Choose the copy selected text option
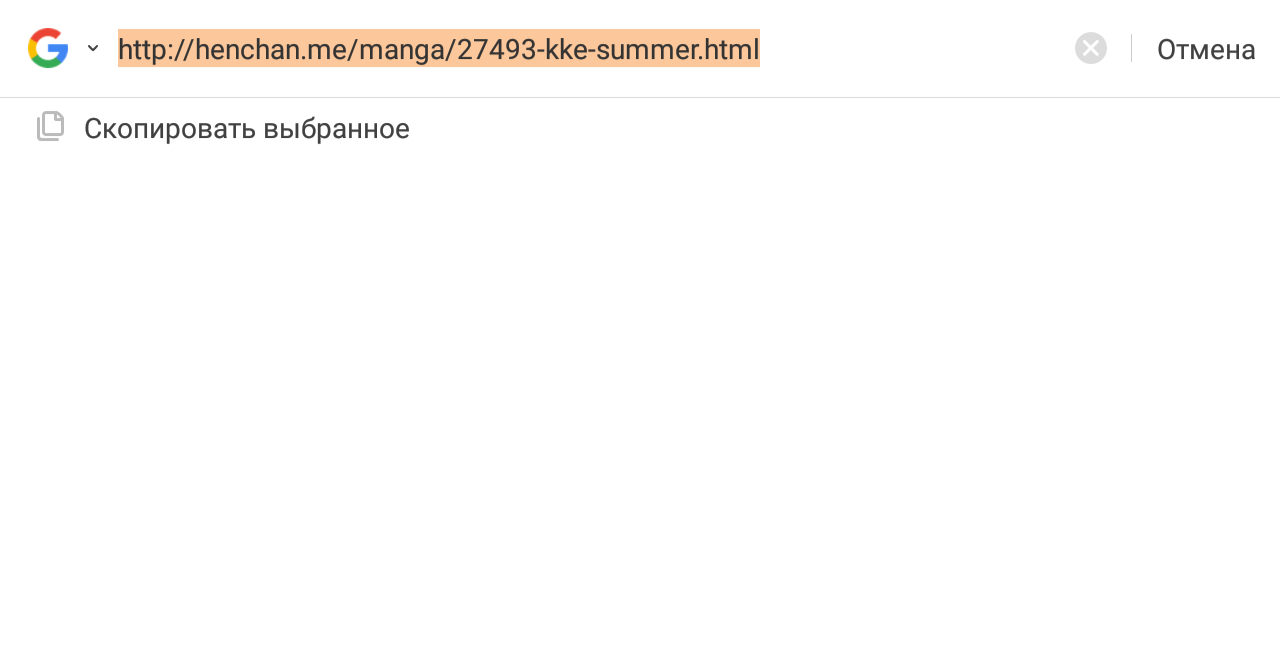Screen dimensions: 1280x668 coord(246,129)
